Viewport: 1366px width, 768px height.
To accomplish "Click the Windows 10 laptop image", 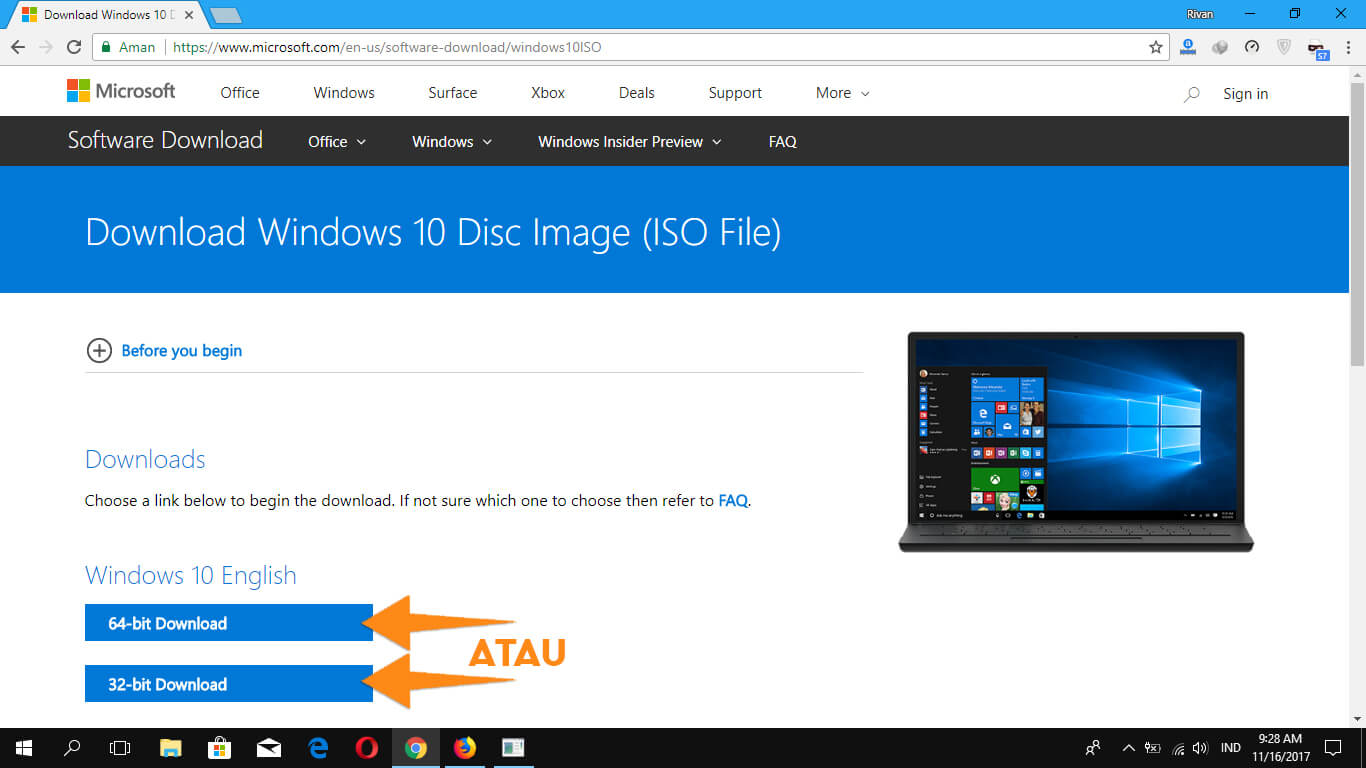I will 1075,441.
